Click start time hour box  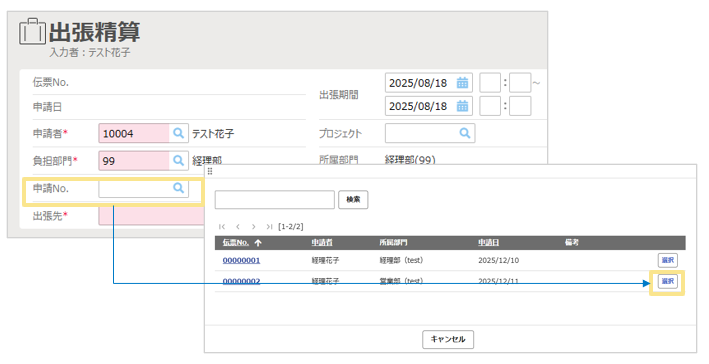click(490, 83)
